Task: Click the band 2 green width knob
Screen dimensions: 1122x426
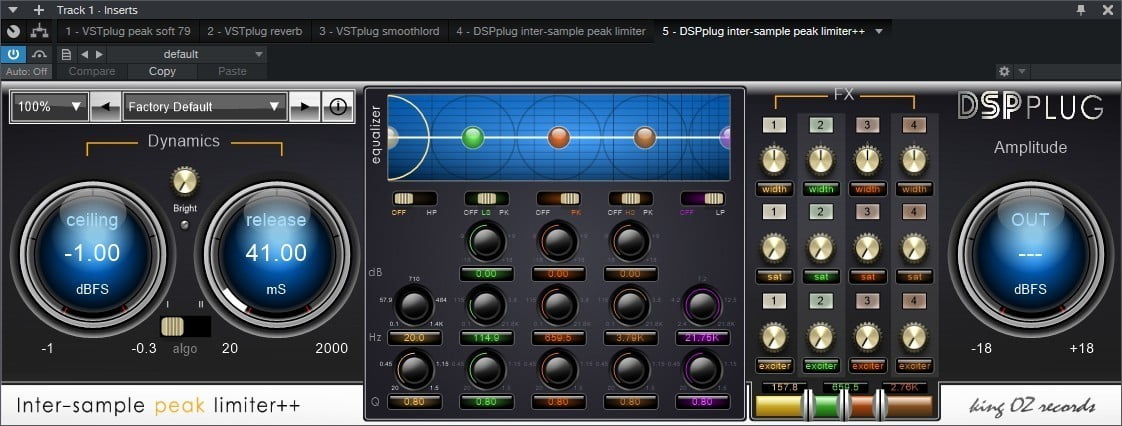Action: (821, 160)
